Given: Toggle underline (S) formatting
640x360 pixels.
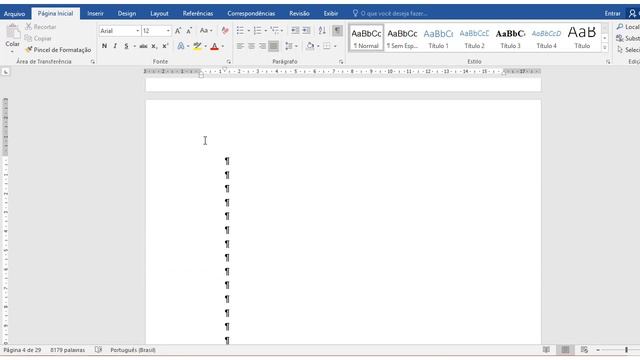Looking at the screenshot, I should [x=126, y=46].
